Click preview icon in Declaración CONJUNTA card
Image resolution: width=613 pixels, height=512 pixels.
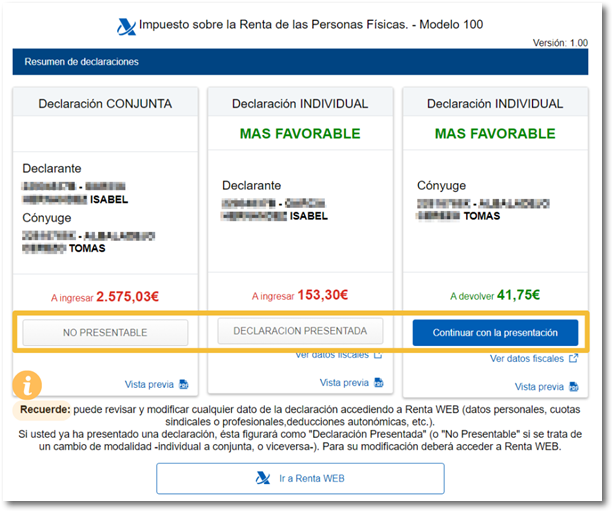point(183,384)
